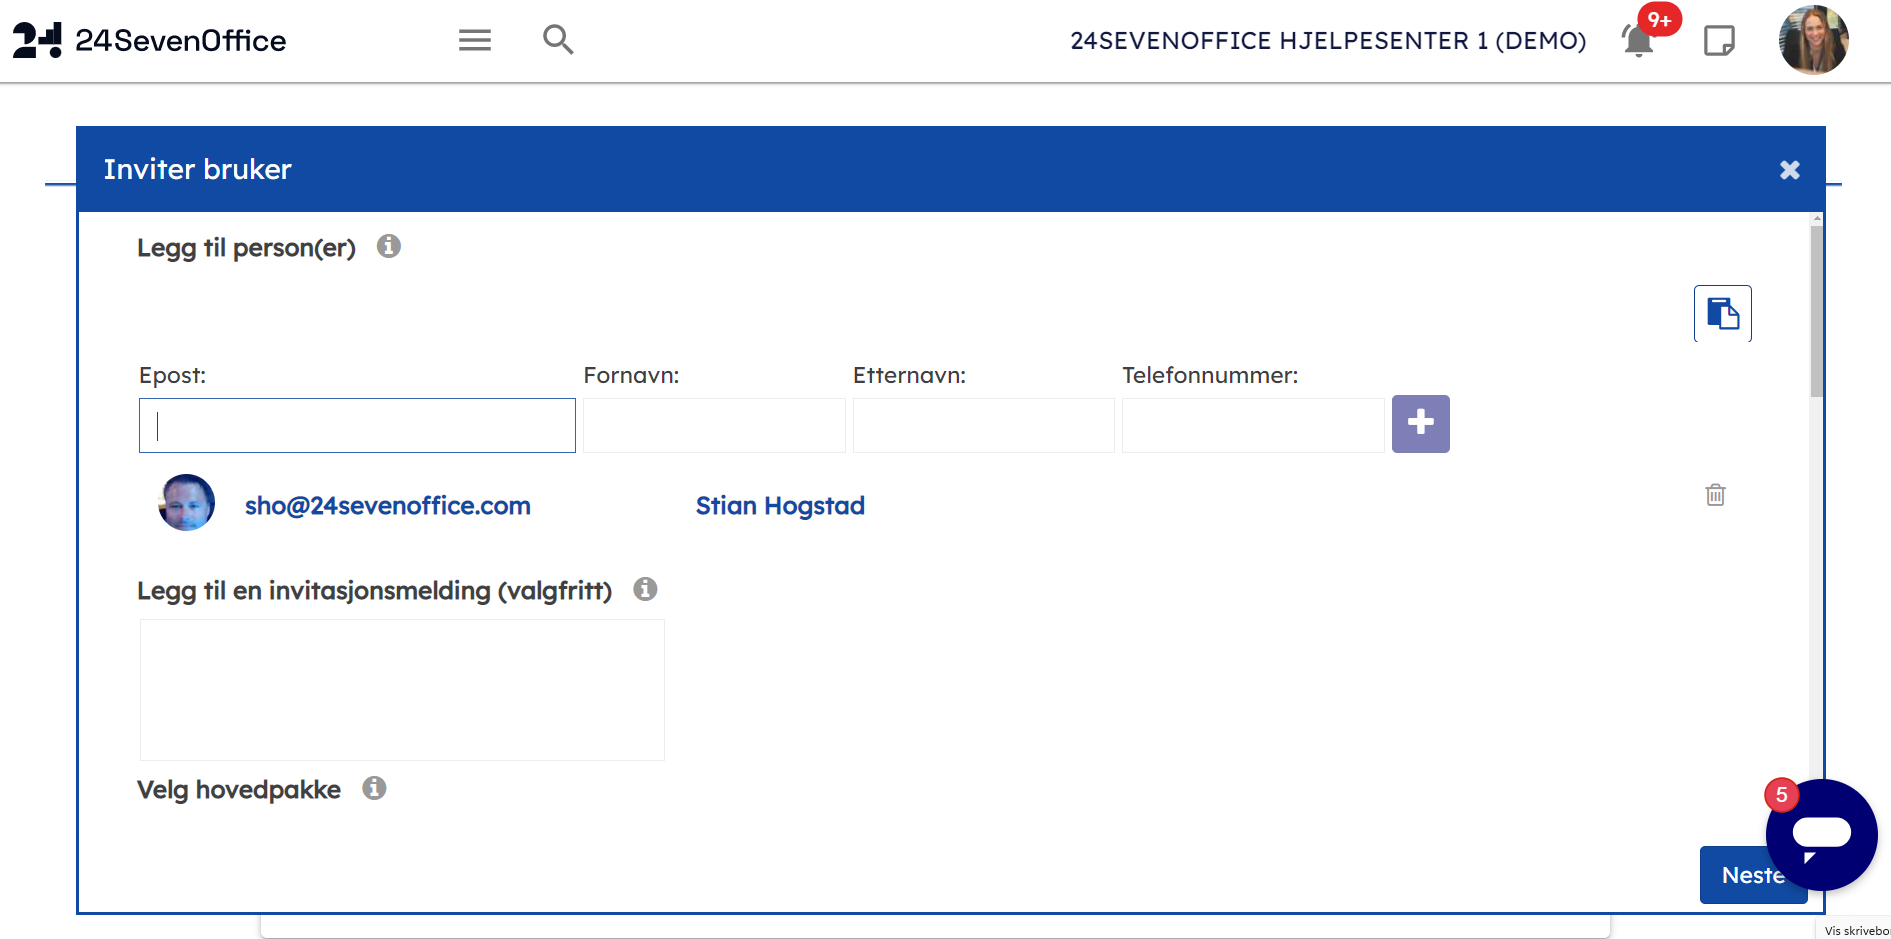Open the hamburger main menu

[x=474, y=40]
